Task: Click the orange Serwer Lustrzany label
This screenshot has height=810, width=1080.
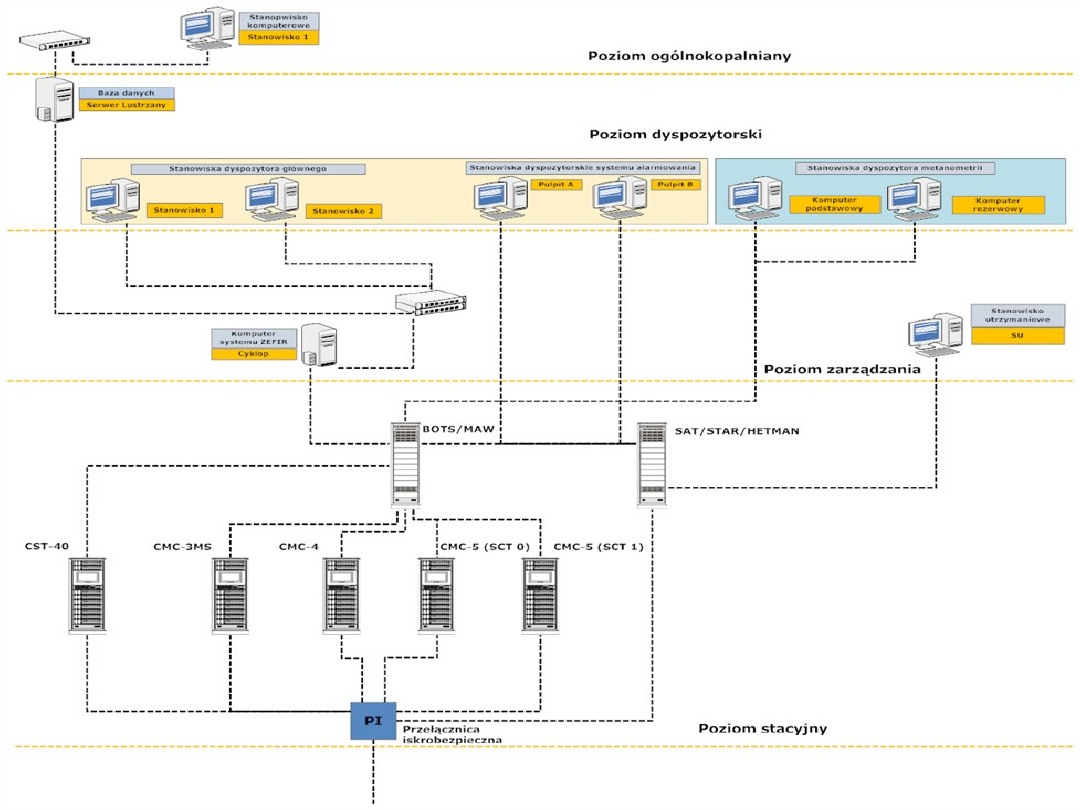Action: point(135,104)
